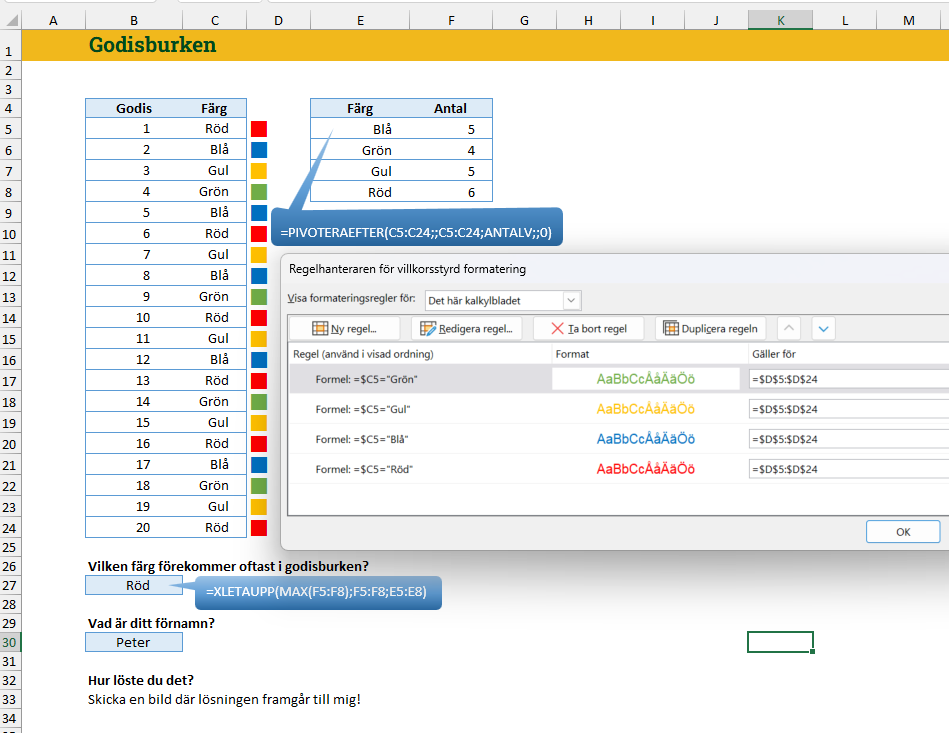
Task: Select the active cell K30
Action: (x=780, y=642)
